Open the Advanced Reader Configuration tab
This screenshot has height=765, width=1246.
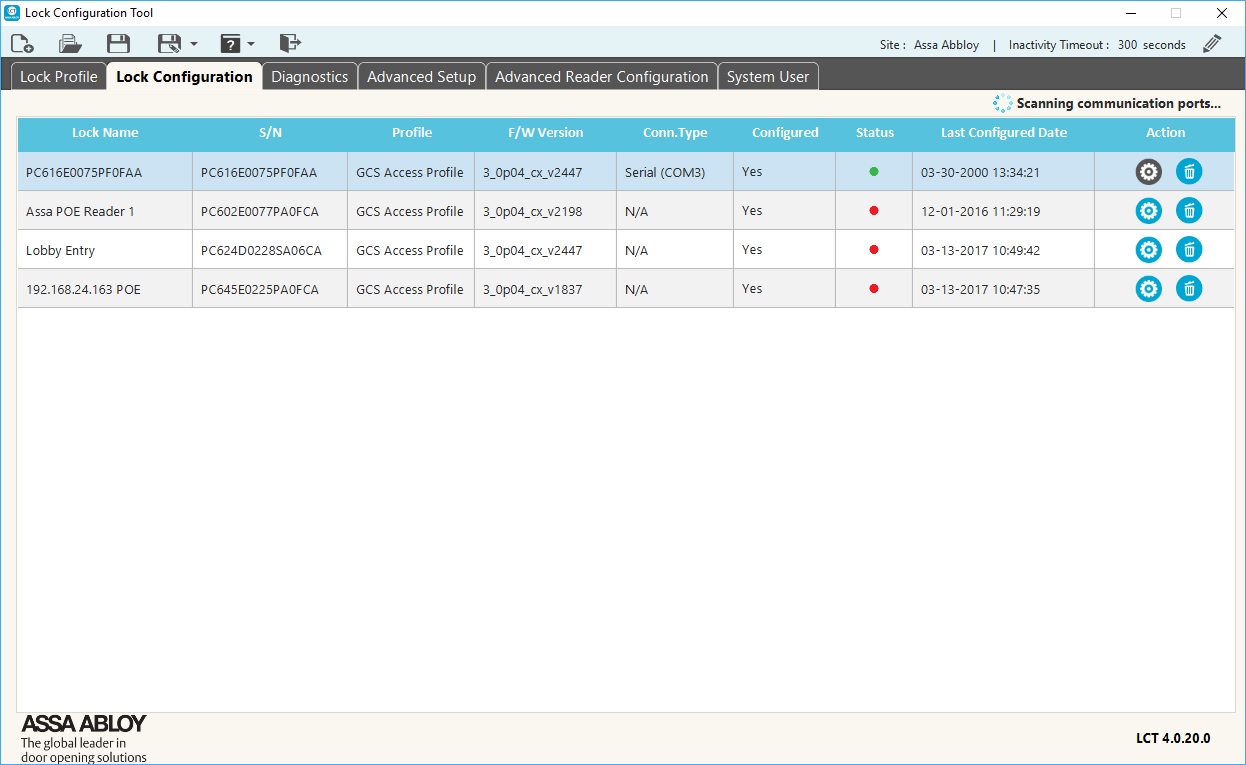601,75
